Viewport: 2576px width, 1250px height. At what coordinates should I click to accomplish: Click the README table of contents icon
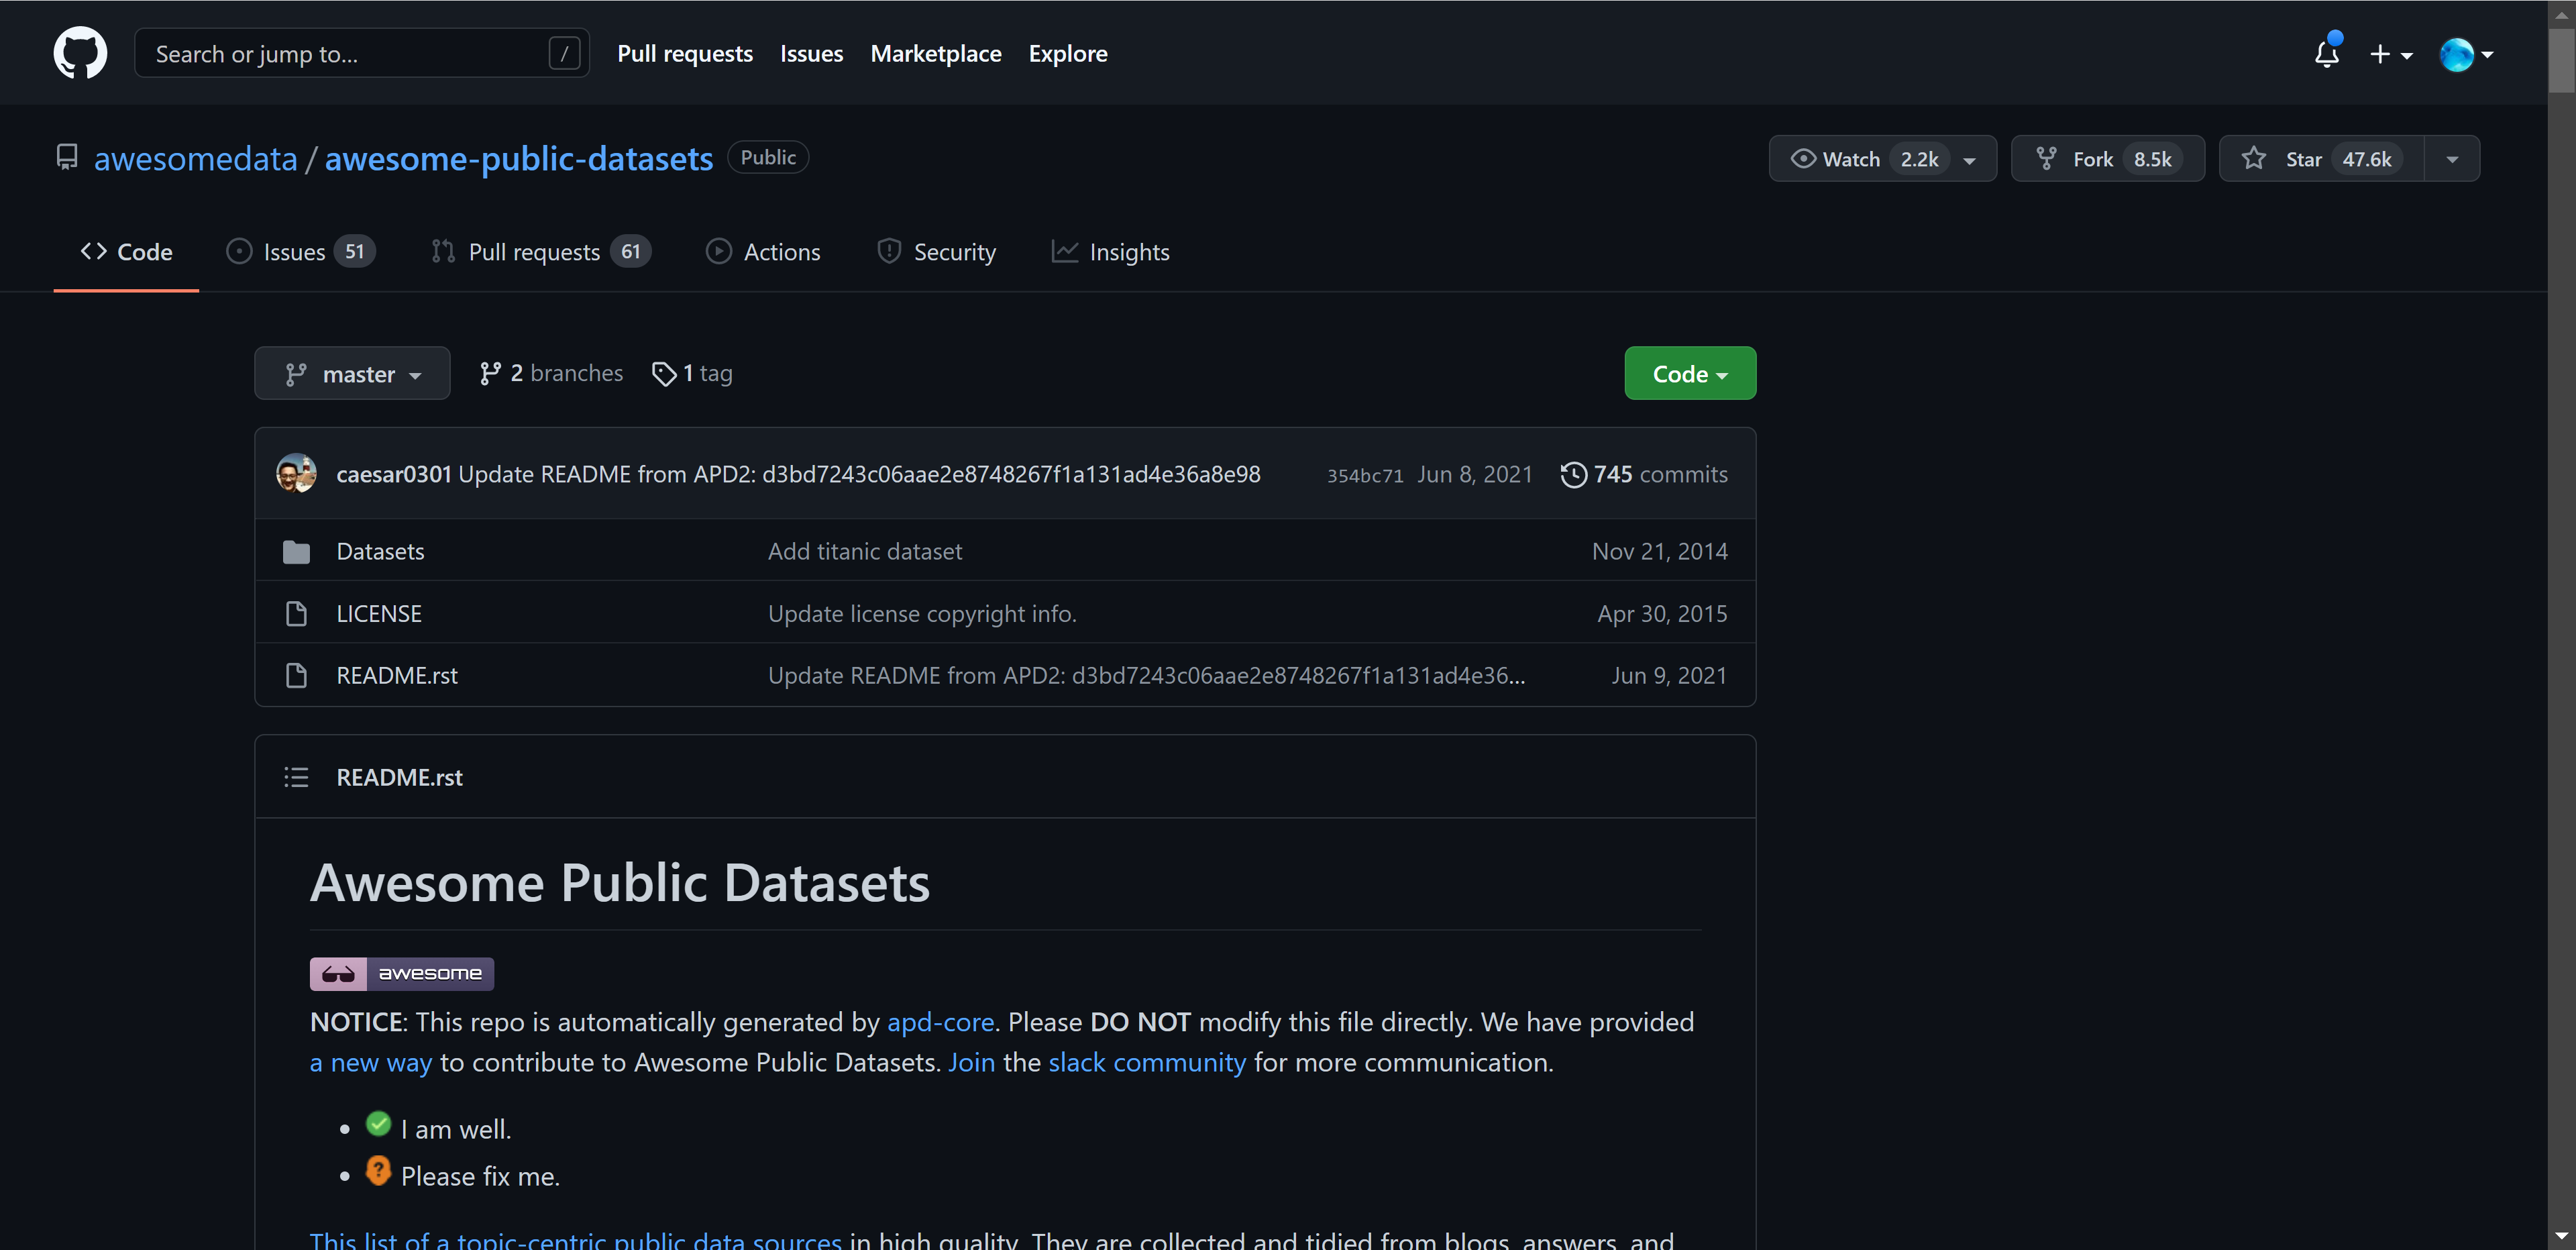pos(296,777)
